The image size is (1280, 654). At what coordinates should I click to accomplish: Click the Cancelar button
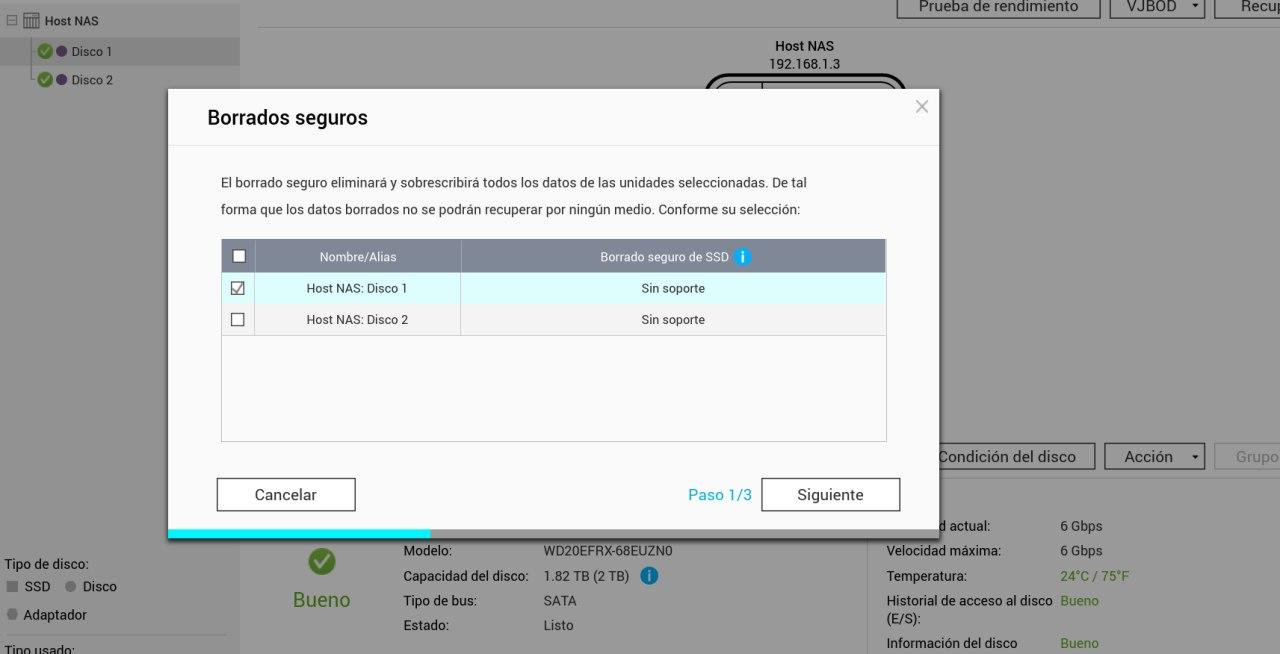pos(286,495)
